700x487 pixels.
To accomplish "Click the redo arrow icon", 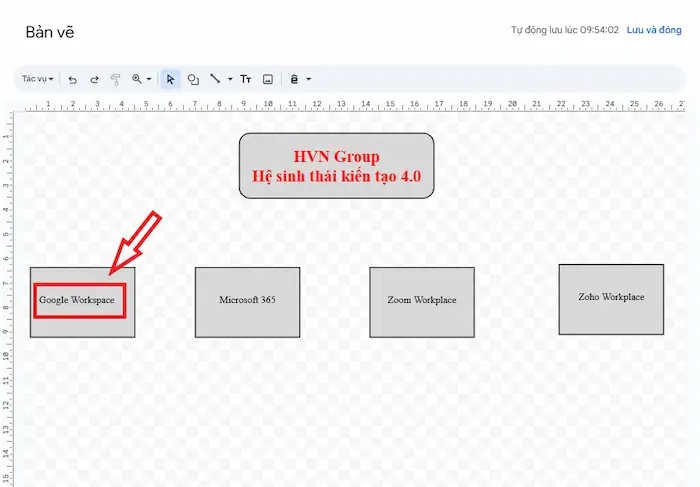I will (x=94, y=79).
